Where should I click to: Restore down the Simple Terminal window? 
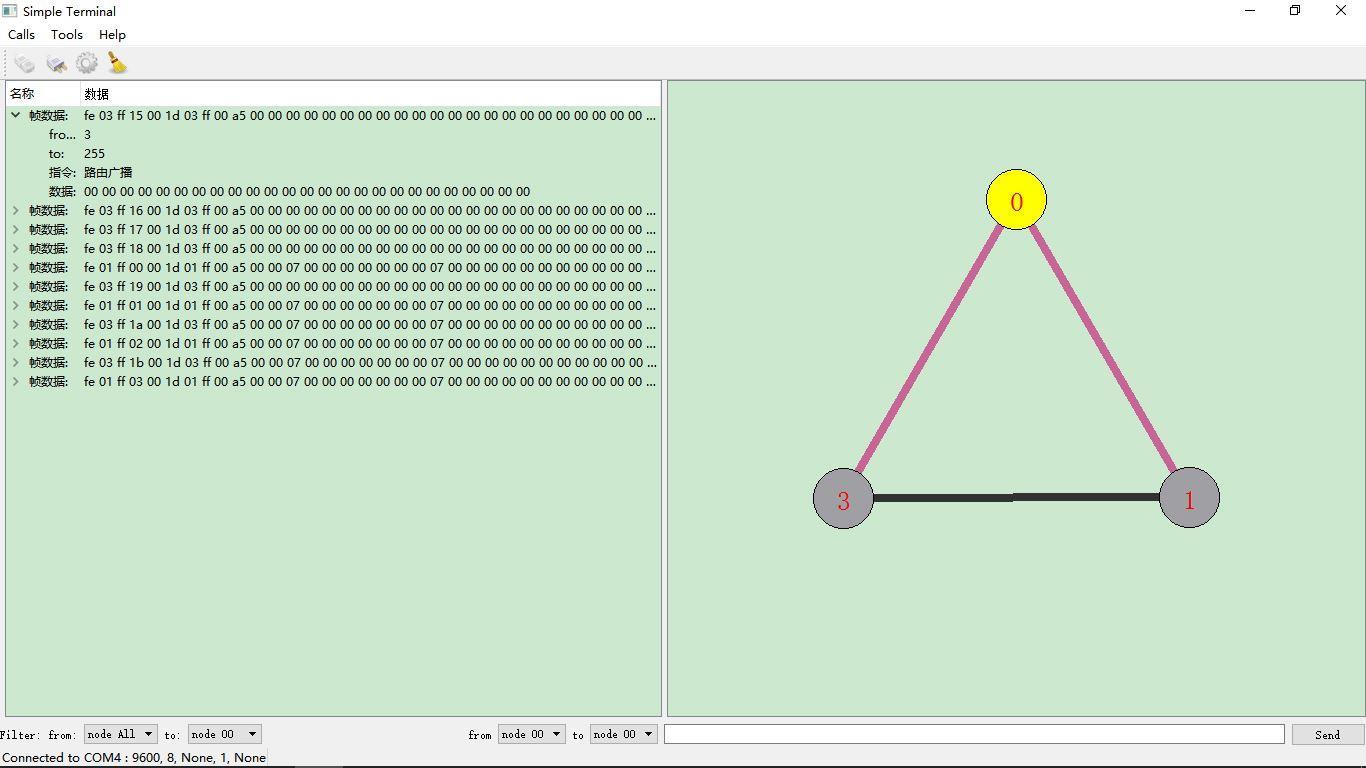(1295, 11)
